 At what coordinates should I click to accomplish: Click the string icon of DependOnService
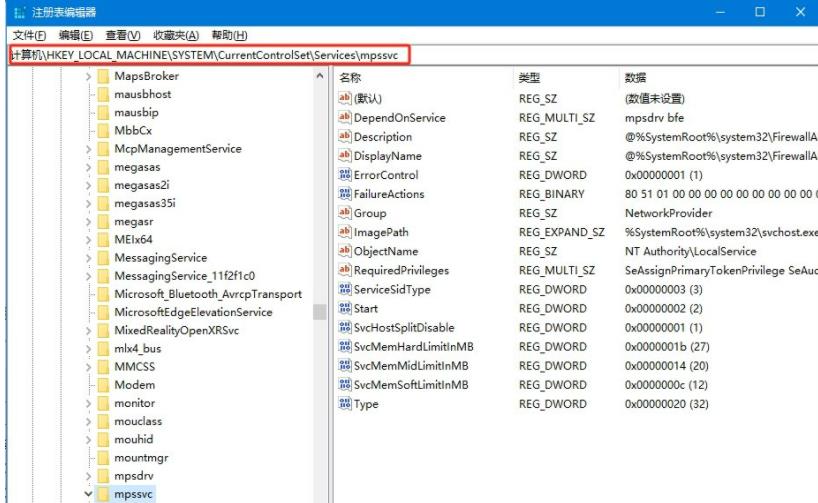[344, 117]
